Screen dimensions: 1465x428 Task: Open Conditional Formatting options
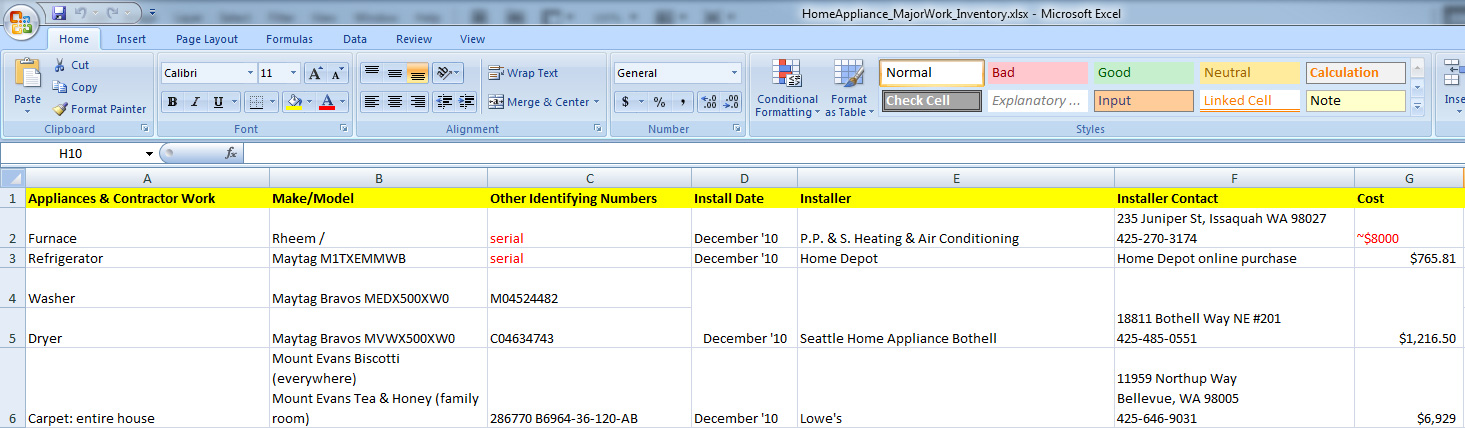(x=786, y=88)
